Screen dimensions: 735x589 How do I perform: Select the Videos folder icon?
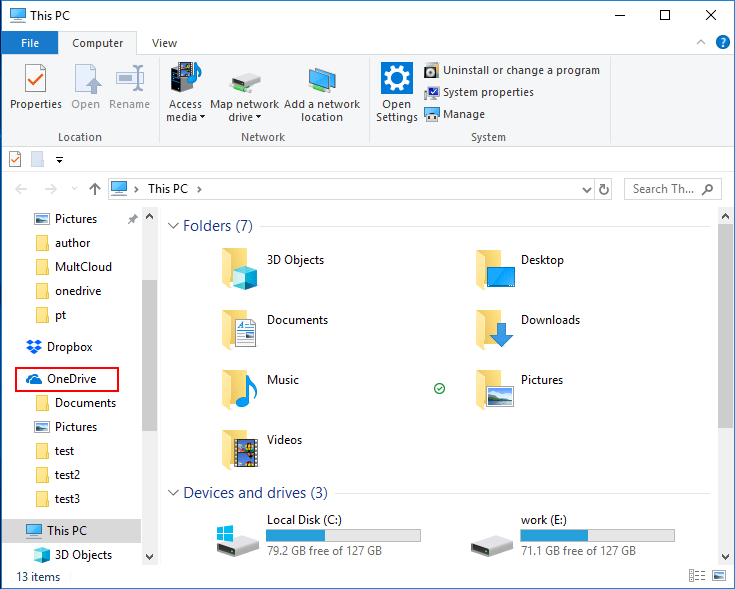click(x=240, y=449)
